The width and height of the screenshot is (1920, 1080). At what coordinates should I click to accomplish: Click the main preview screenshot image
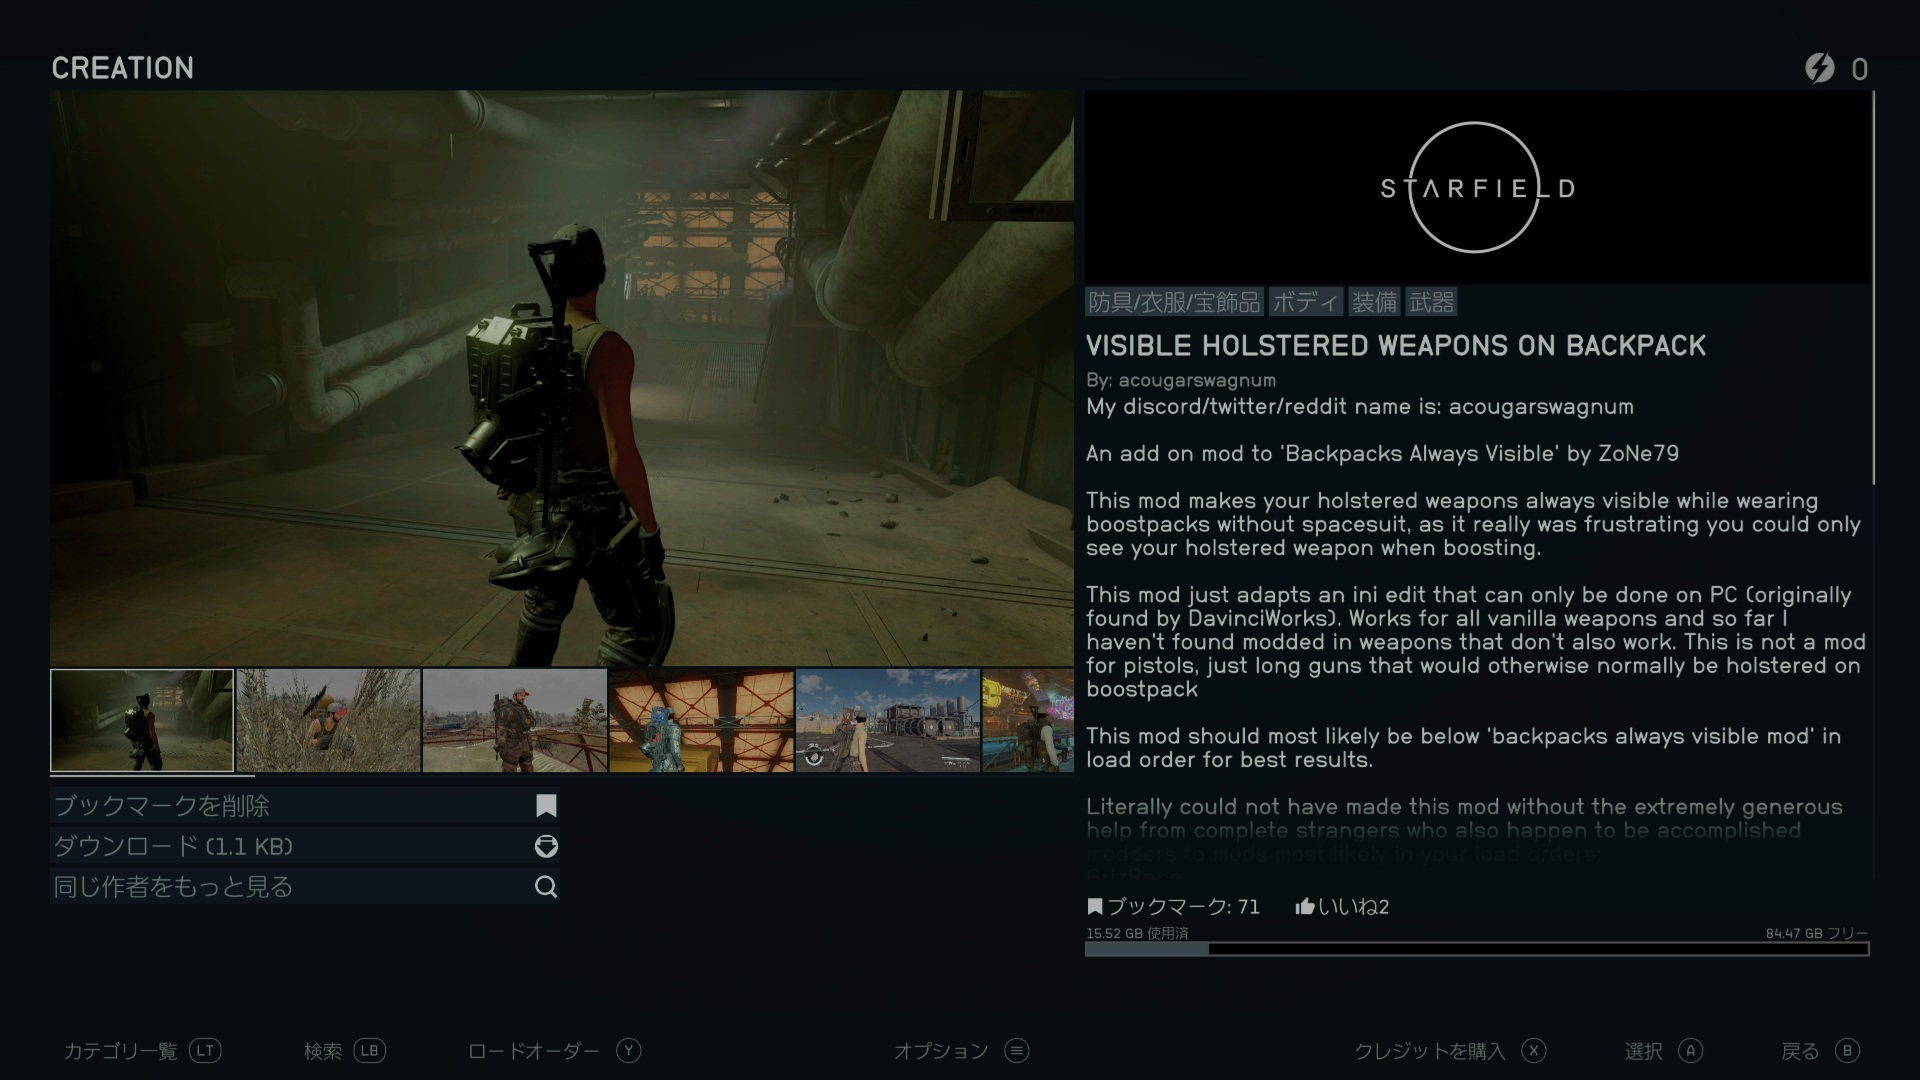[562, 378]
